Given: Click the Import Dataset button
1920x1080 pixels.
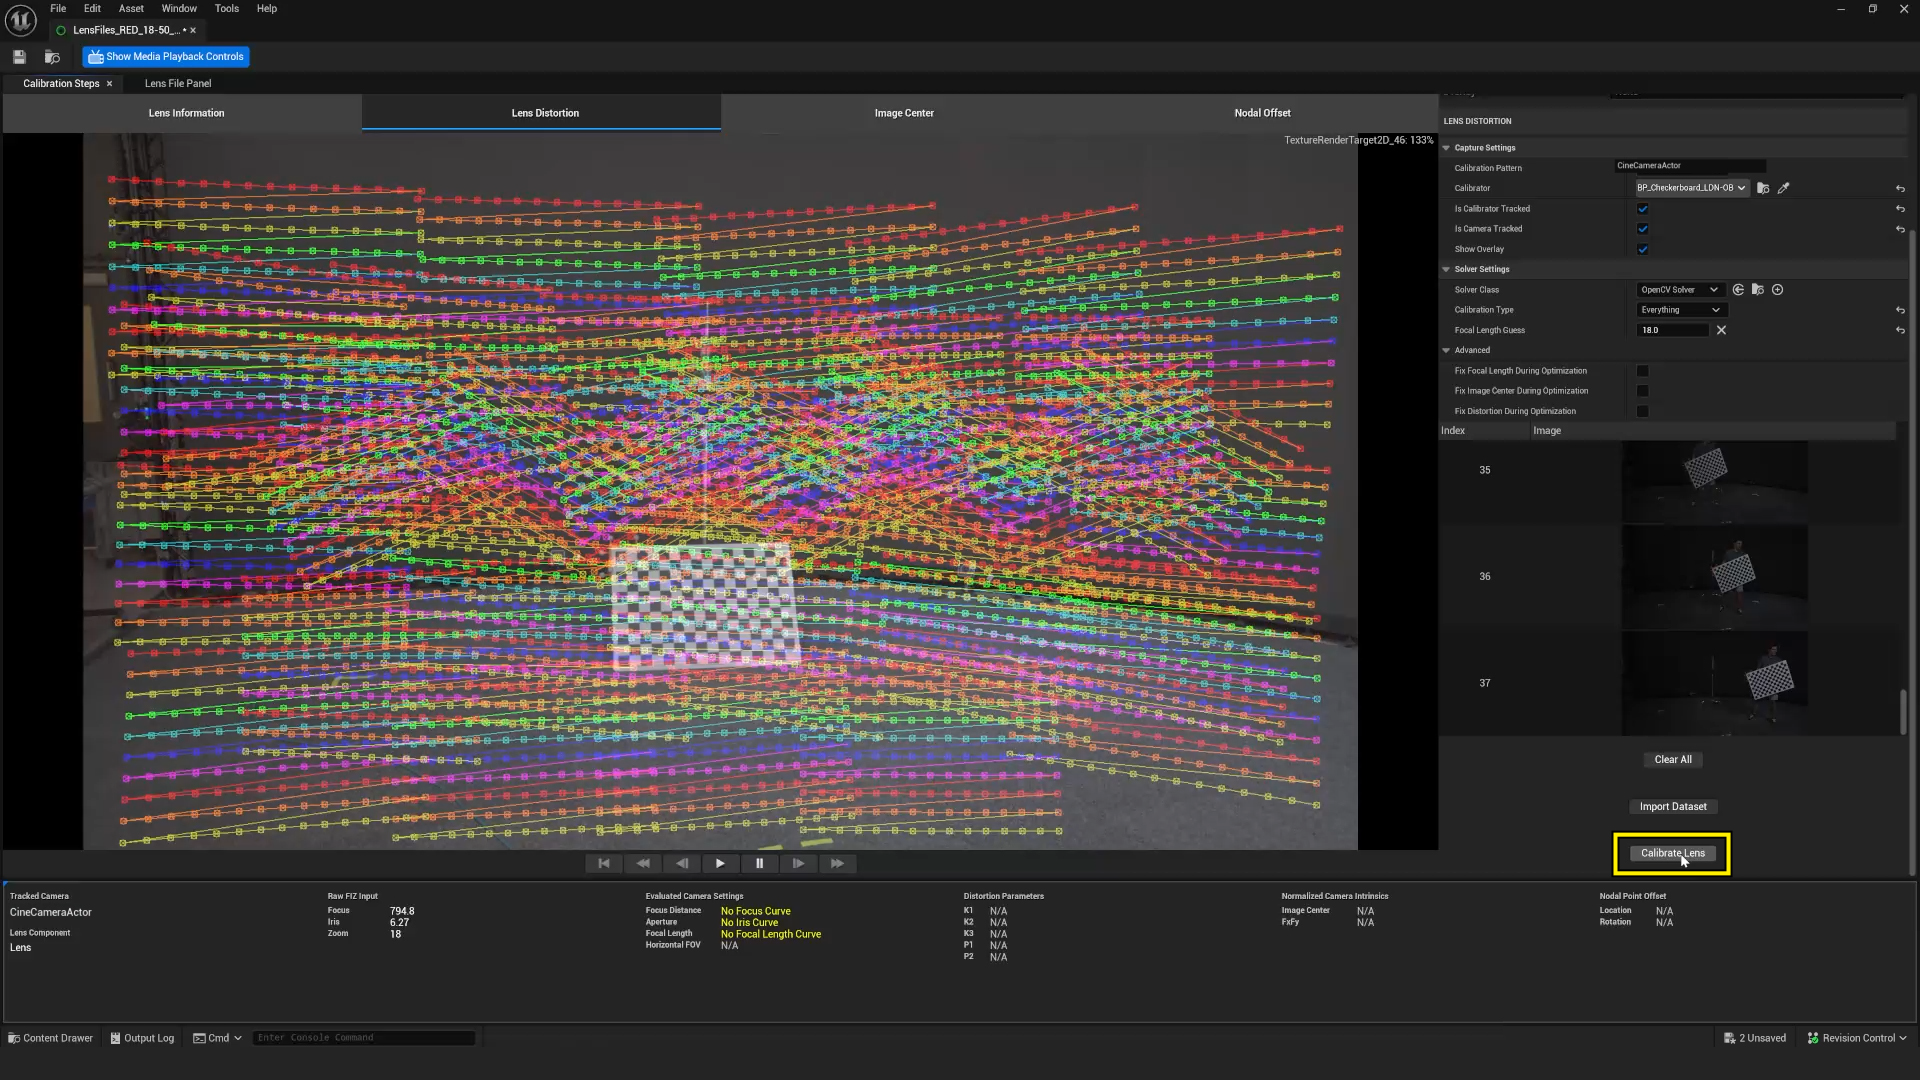Looking at the screenshot, I should [x=1673, y=807].
